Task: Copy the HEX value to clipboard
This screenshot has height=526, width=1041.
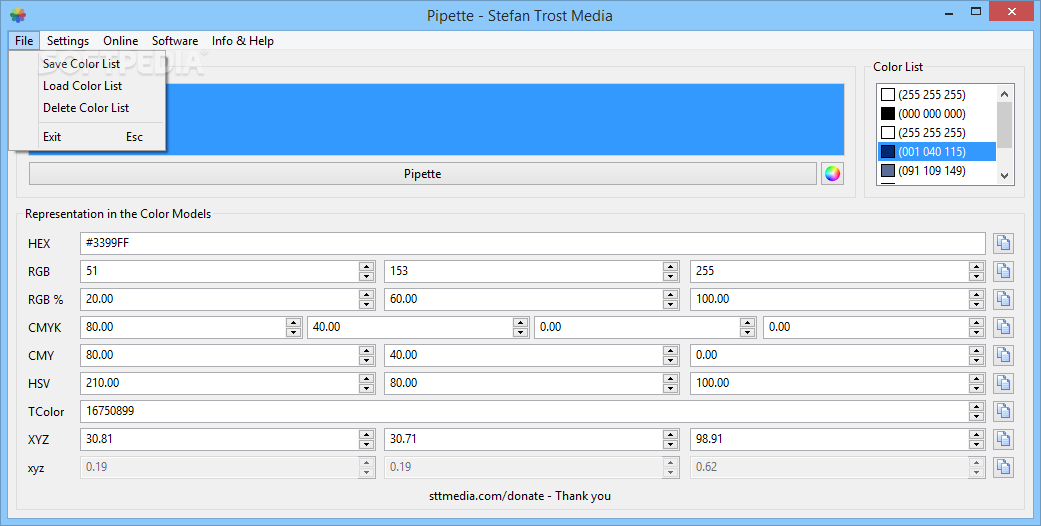Action: point(1003,244)
